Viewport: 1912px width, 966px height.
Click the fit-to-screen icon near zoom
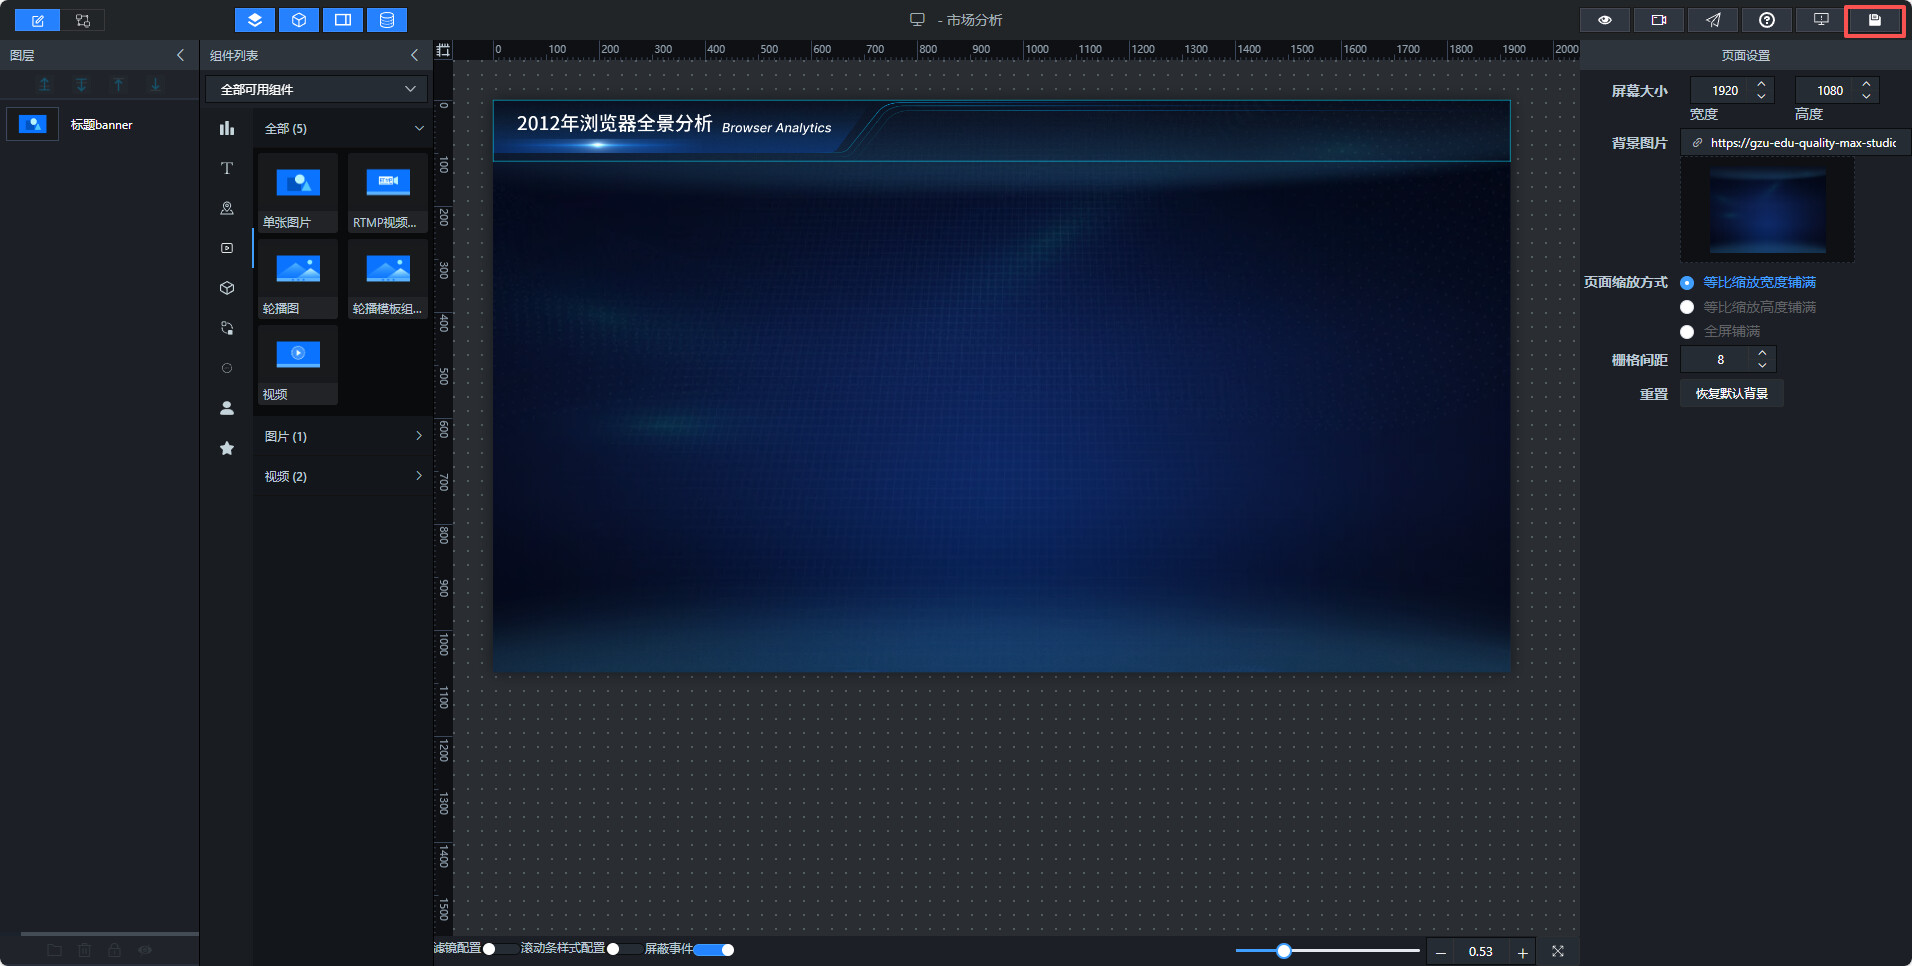[1558, 951]
